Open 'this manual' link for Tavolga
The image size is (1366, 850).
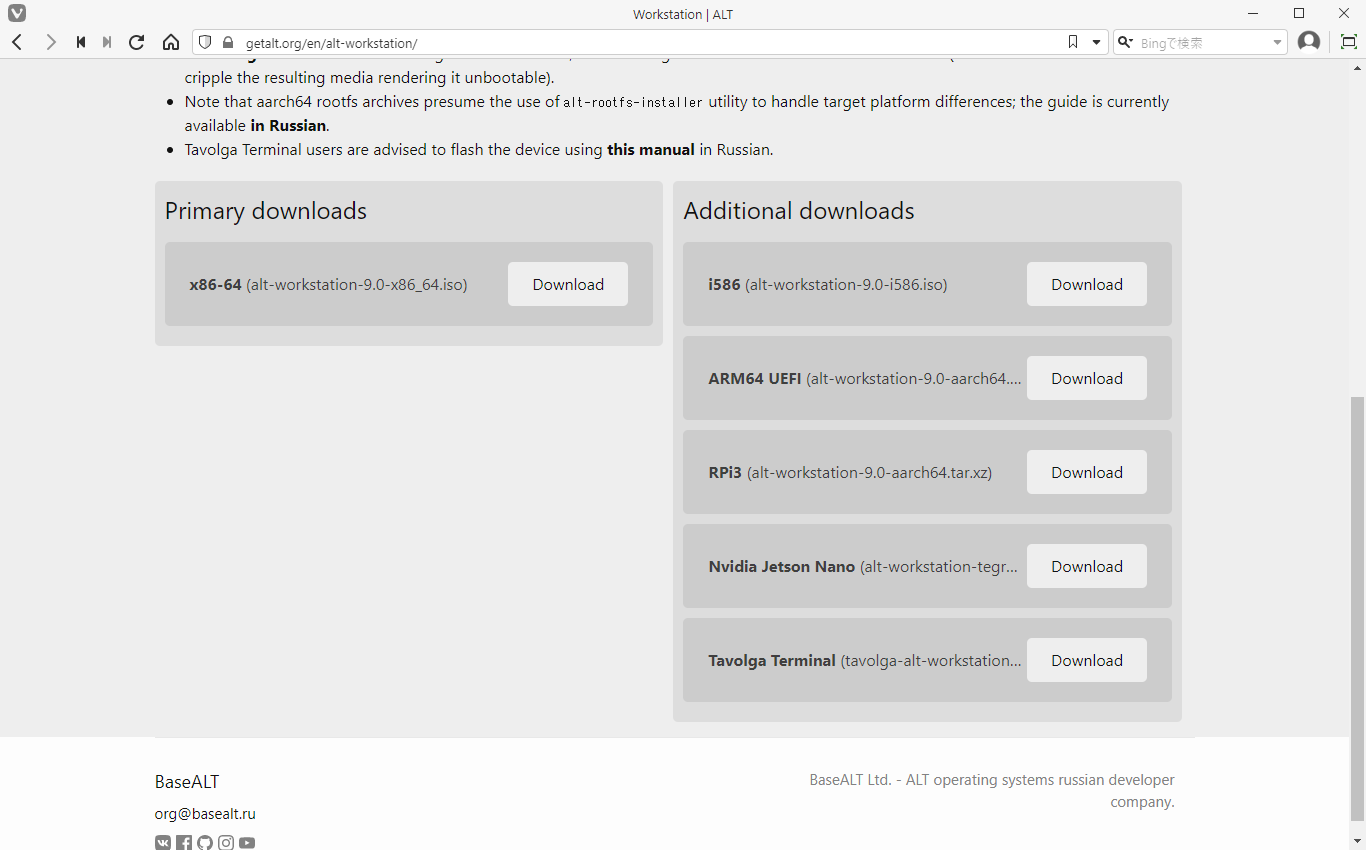click(651, 150)
